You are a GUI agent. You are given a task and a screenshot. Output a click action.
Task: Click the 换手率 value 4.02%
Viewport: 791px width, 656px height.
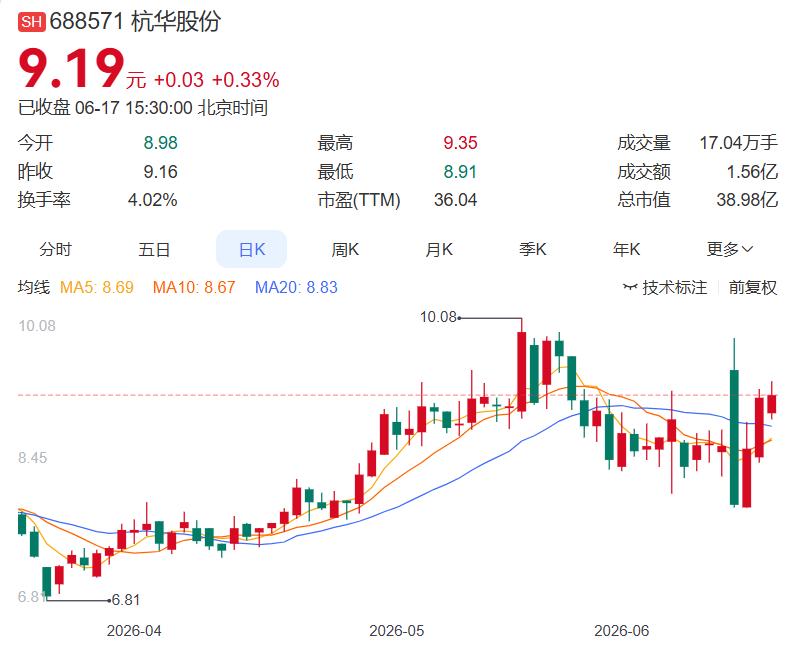[x=152, y=200]
